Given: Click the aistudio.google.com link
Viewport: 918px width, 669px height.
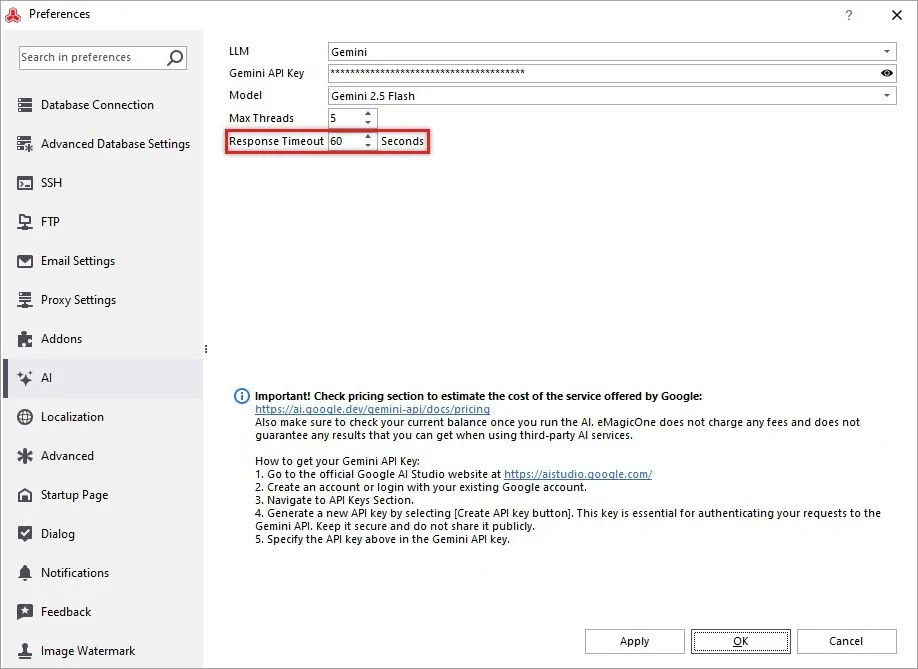Looking at the screenshot, I should click(578, 474).
